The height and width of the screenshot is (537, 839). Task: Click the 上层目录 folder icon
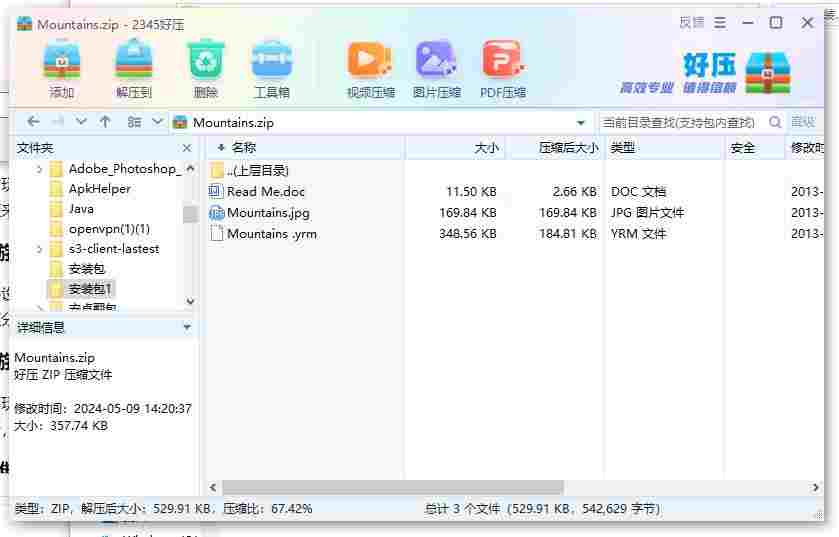coord(217,171)
